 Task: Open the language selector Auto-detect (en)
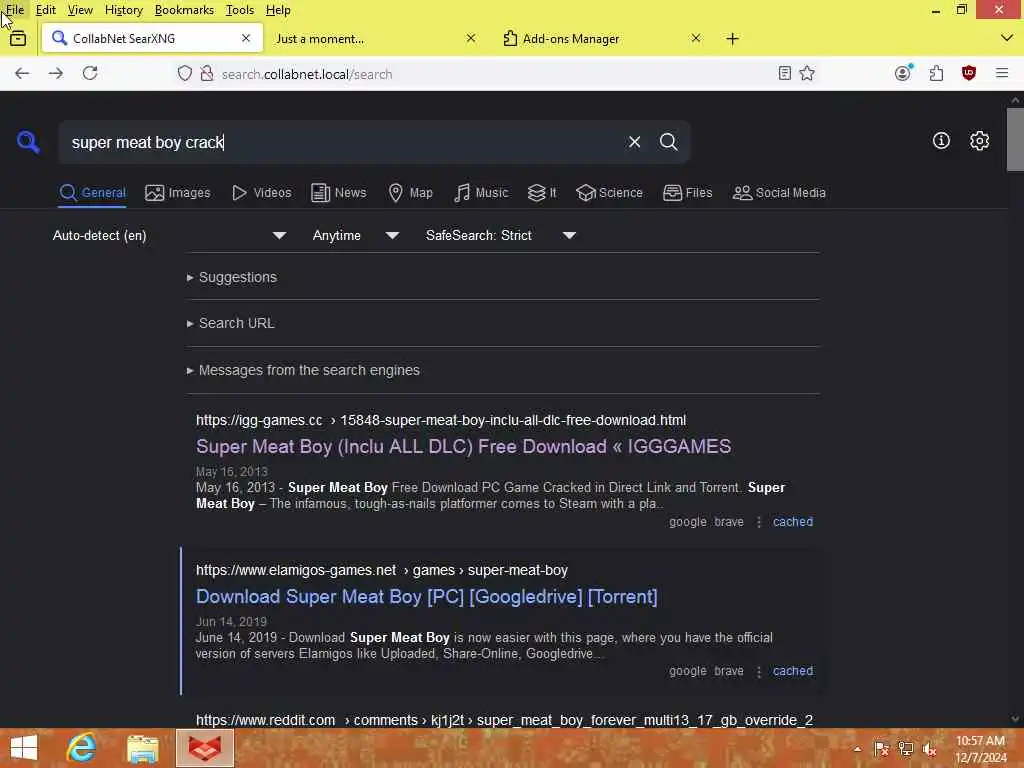(169, 236)
